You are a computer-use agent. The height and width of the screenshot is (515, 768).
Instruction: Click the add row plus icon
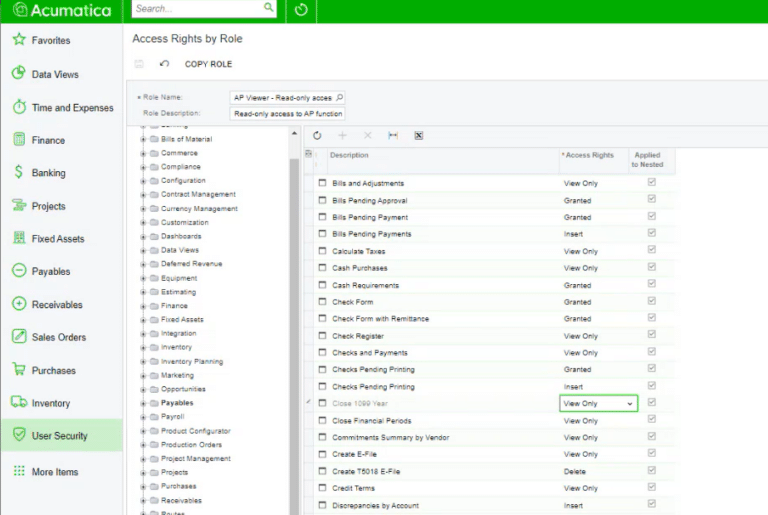coord(343,135)
